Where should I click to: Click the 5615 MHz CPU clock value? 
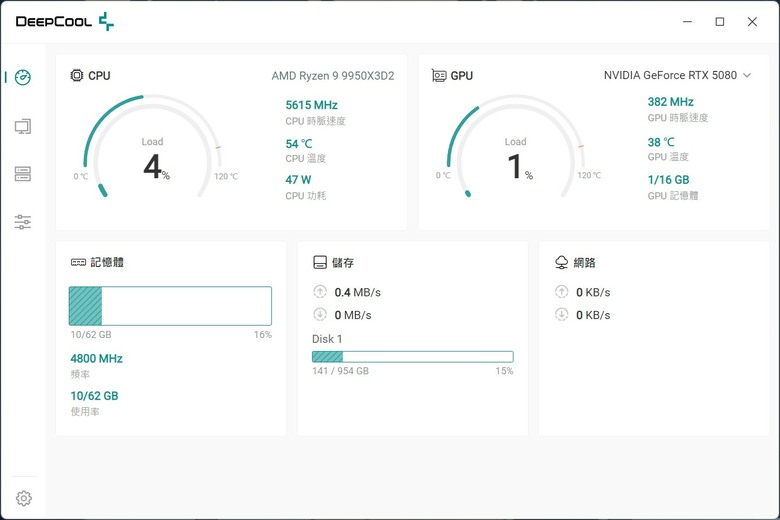pos(311,105)
